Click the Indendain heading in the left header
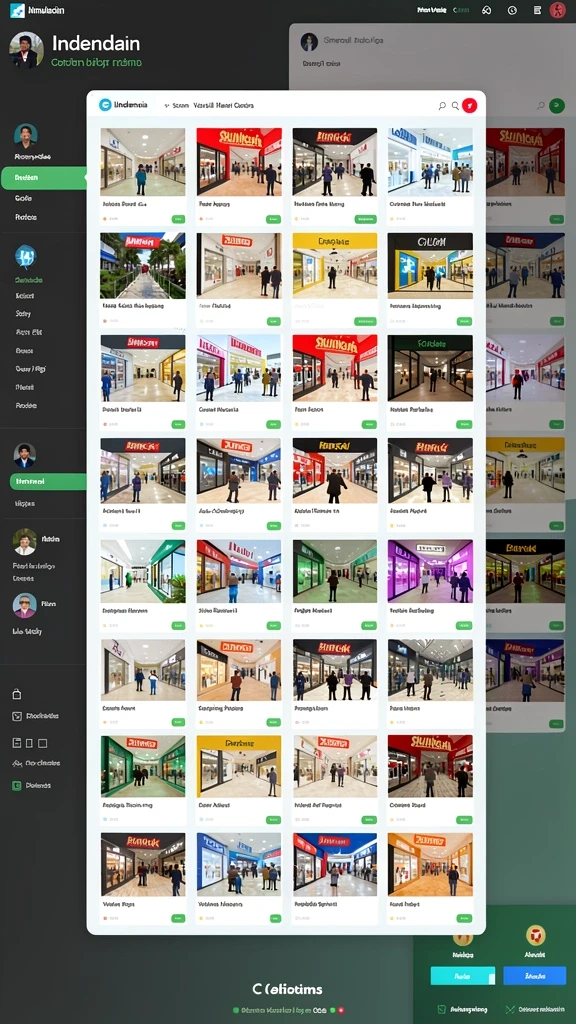This screenshot has width=576, height=1024. point(96,44)
